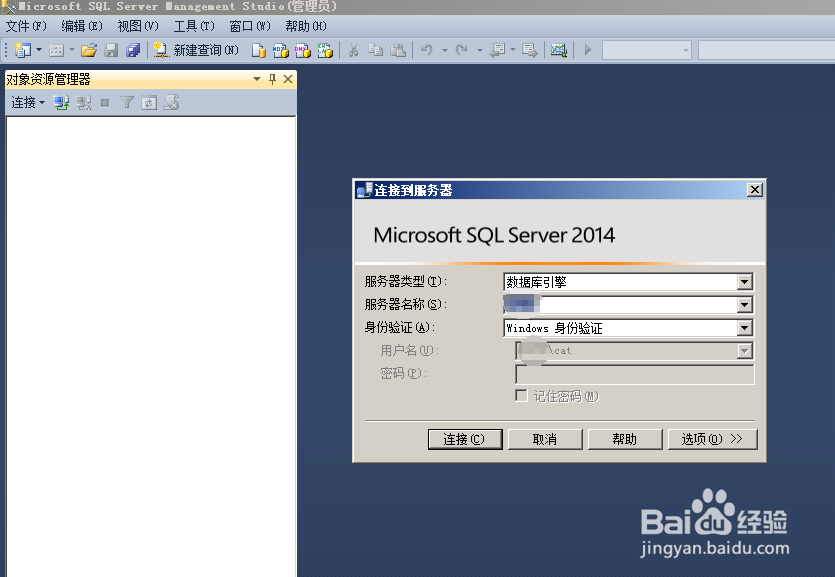The width and height of the screenshot is (835, 577).
Task: Click the Open File folder icon
Action: click(x=89, y=50)
